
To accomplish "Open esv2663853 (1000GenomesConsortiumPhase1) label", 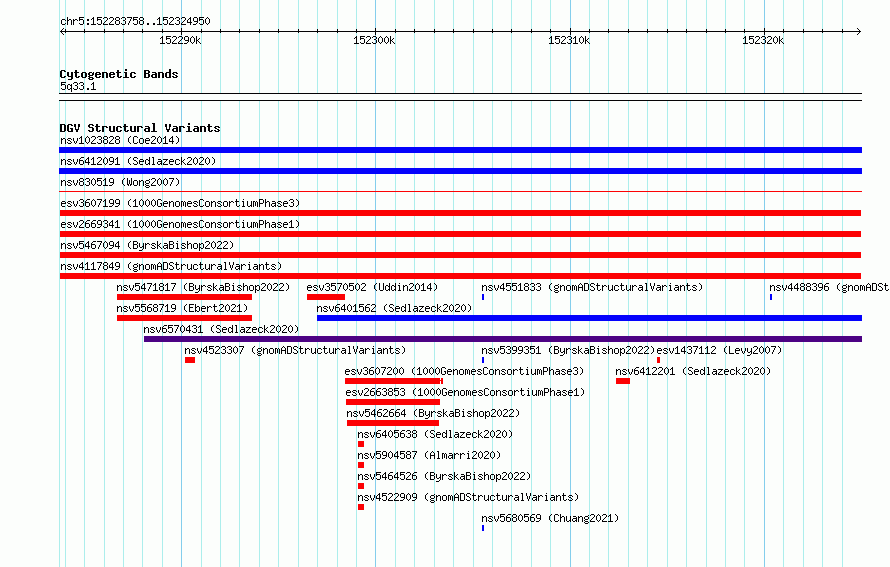I will (x=465, y=392).
